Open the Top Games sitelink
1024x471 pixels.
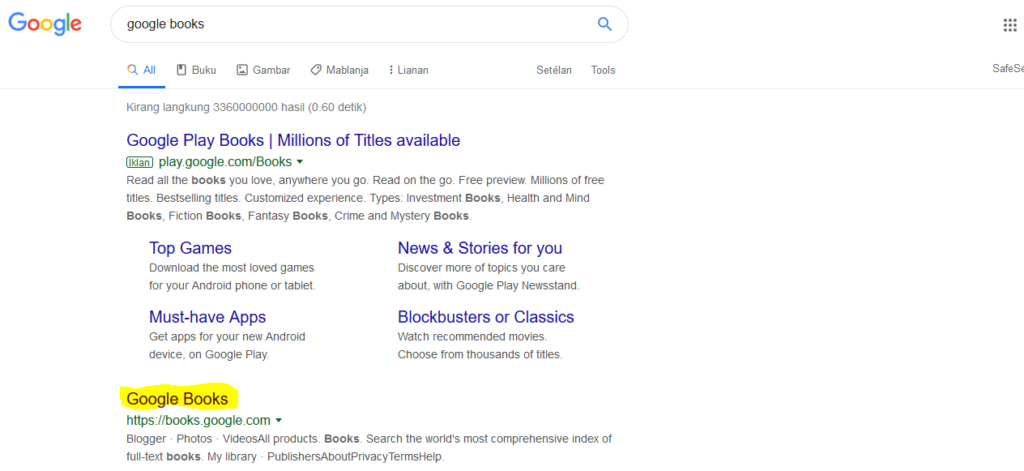pos(190,248)
